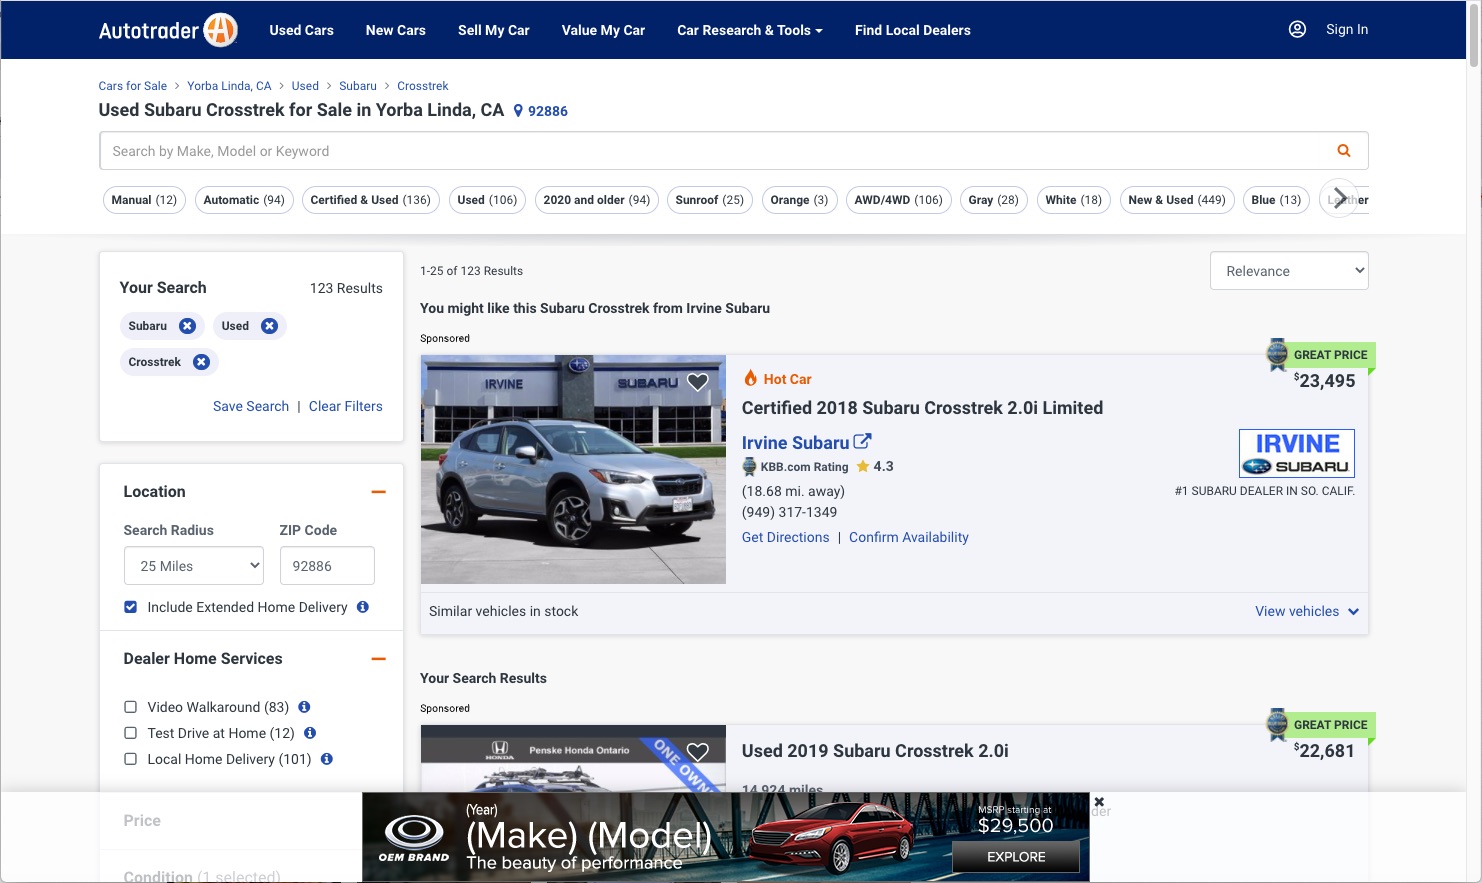Open Find Local Dealers

(x=913, y=30)
